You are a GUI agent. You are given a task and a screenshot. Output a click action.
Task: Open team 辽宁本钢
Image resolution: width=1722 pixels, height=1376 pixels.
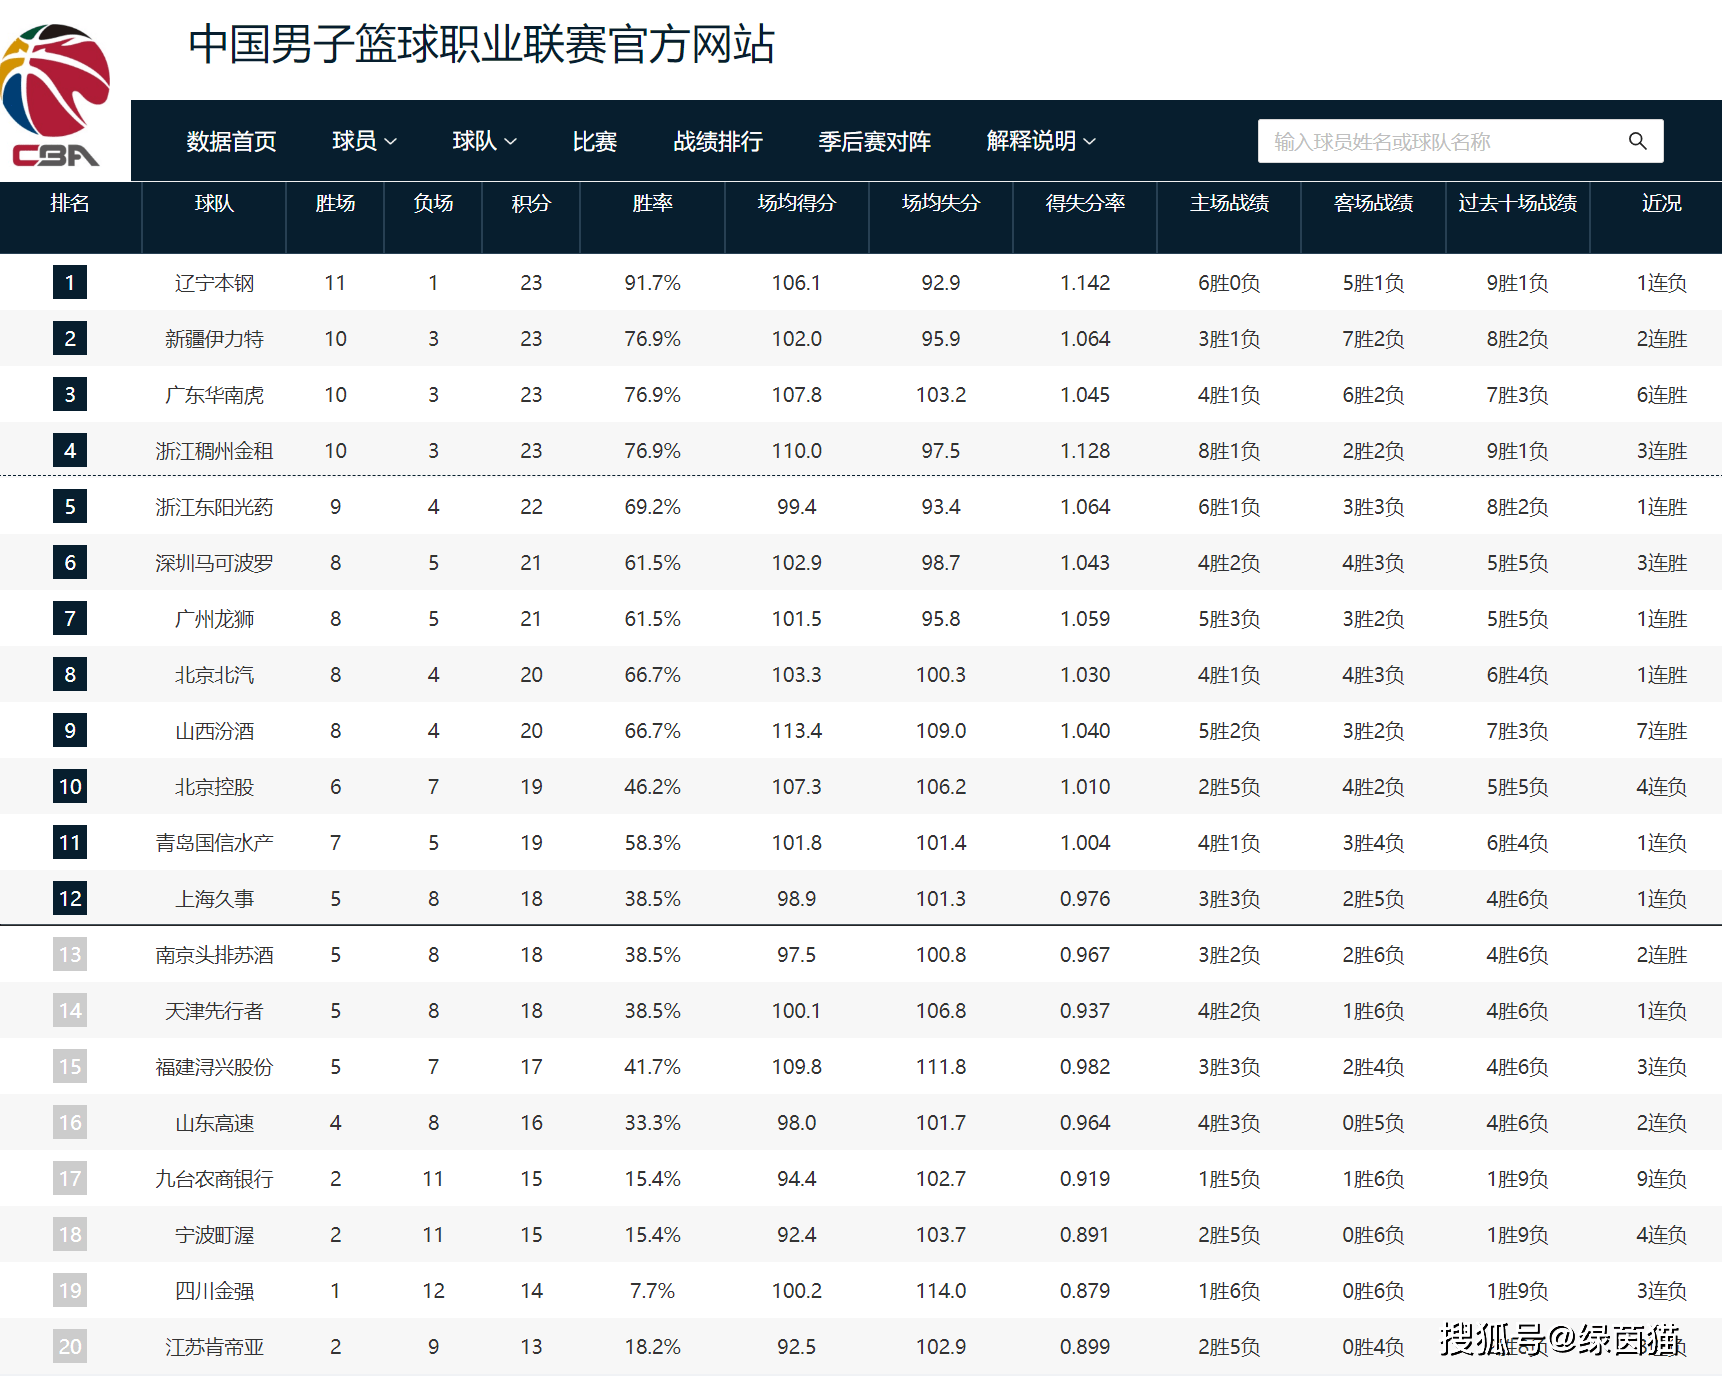(214, 283)
